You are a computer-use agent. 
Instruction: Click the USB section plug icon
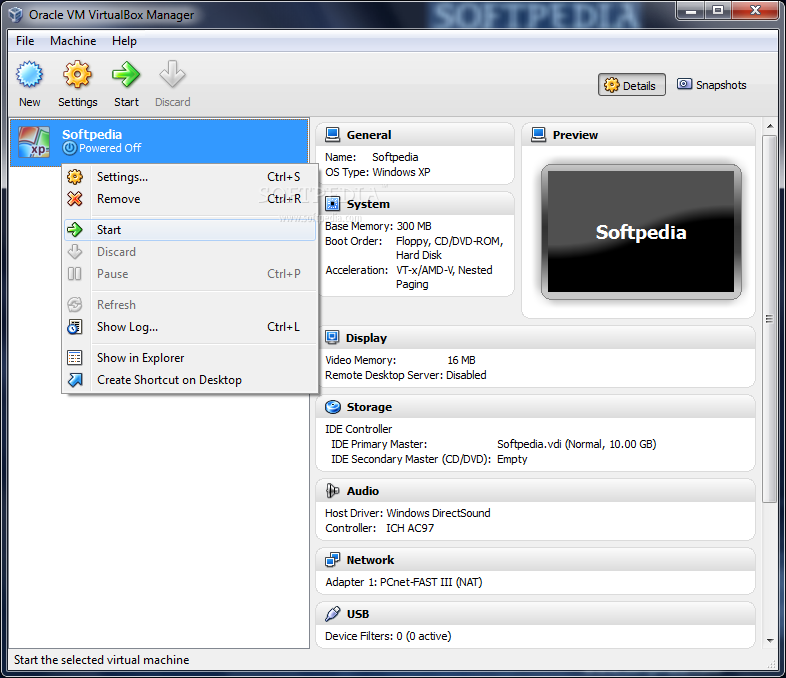[332, 613]
